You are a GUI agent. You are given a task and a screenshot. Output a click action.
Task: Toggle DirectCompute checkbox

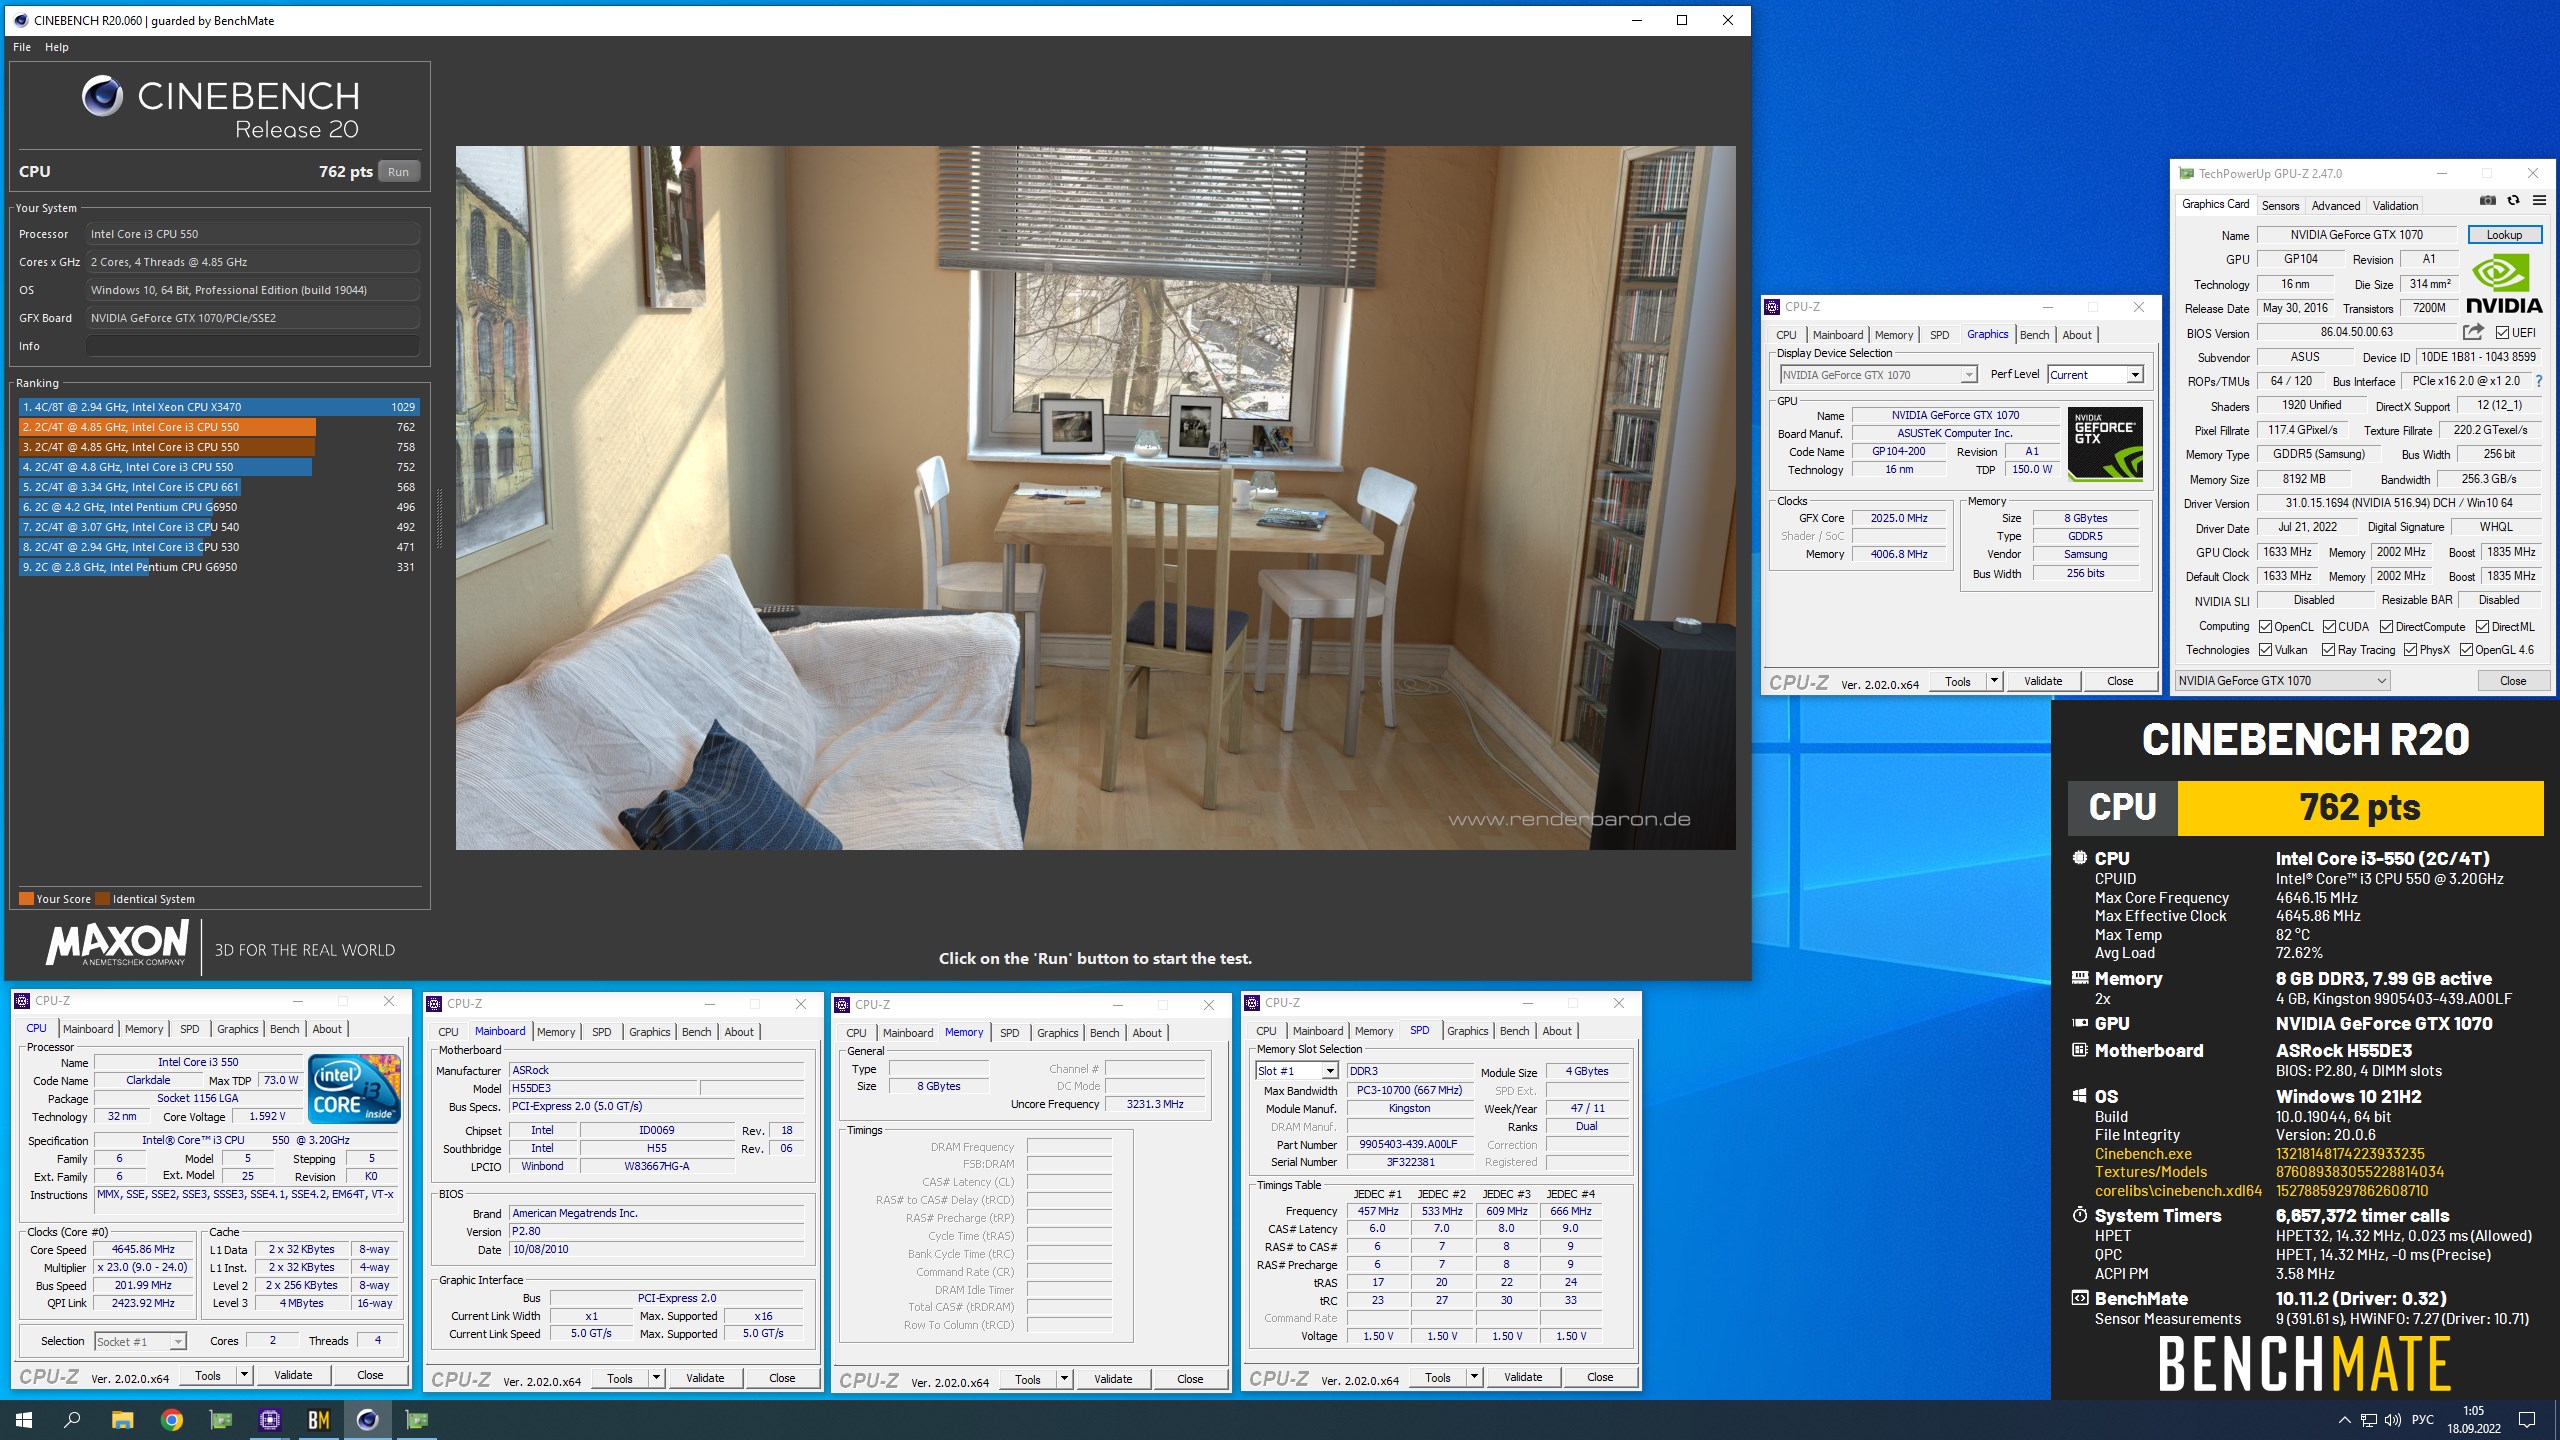tap(2387, 627)
